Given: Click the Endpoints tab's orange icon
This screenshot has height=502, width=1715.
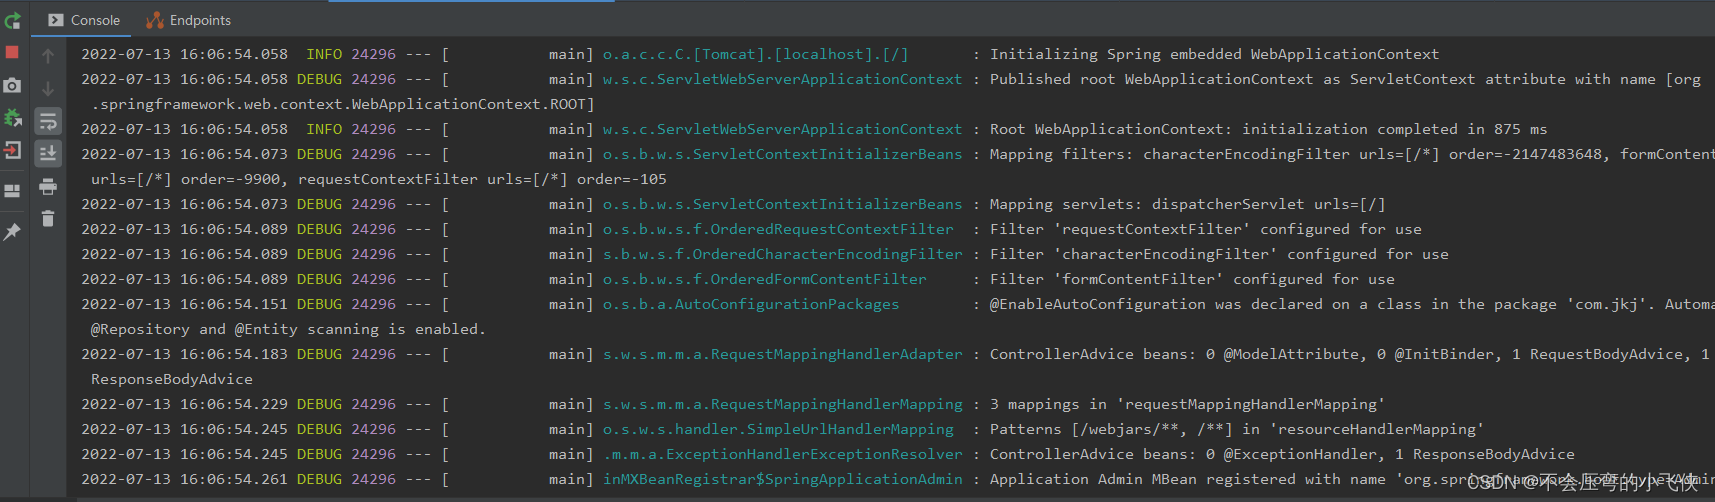Looking at the screenshot, I should click(x=155, y=20).
